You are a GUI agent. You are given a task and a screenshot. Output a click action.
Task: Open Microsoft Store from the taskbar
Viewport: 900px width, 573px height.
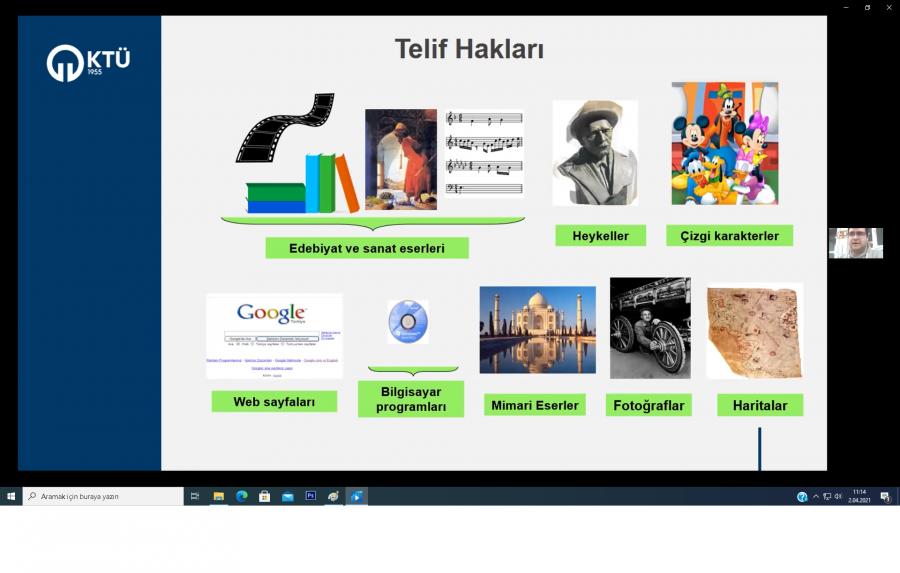[x=264, y=496]
